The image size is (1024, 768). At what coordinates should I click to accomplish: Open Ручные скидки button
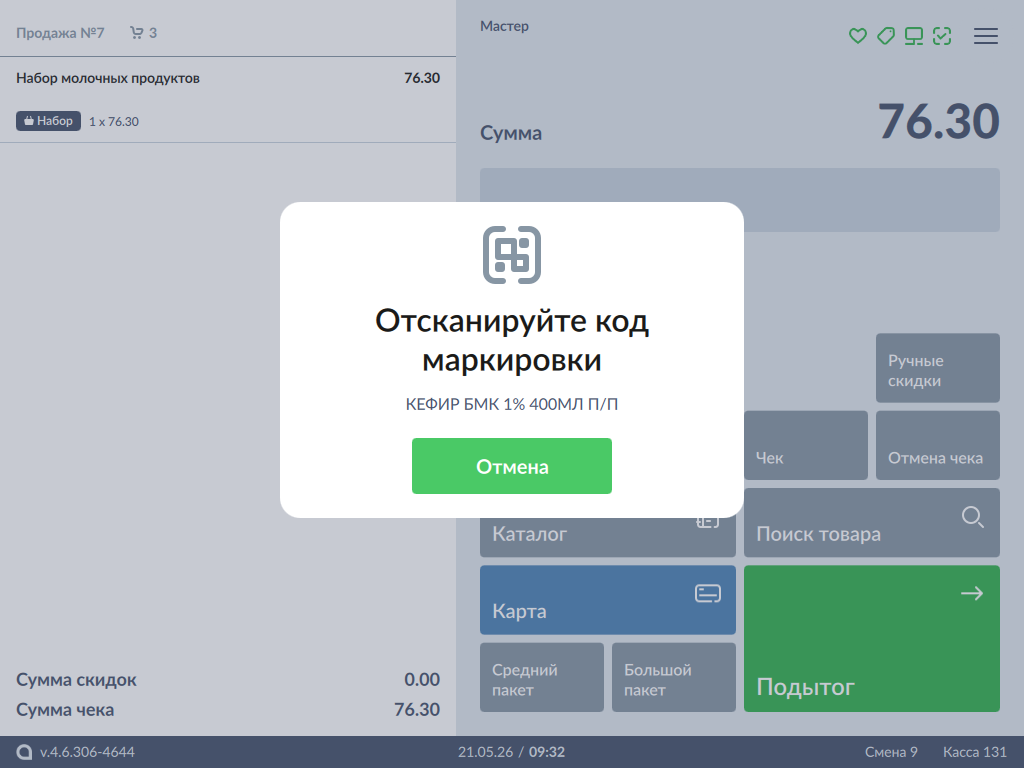click(x=937, y=368)
